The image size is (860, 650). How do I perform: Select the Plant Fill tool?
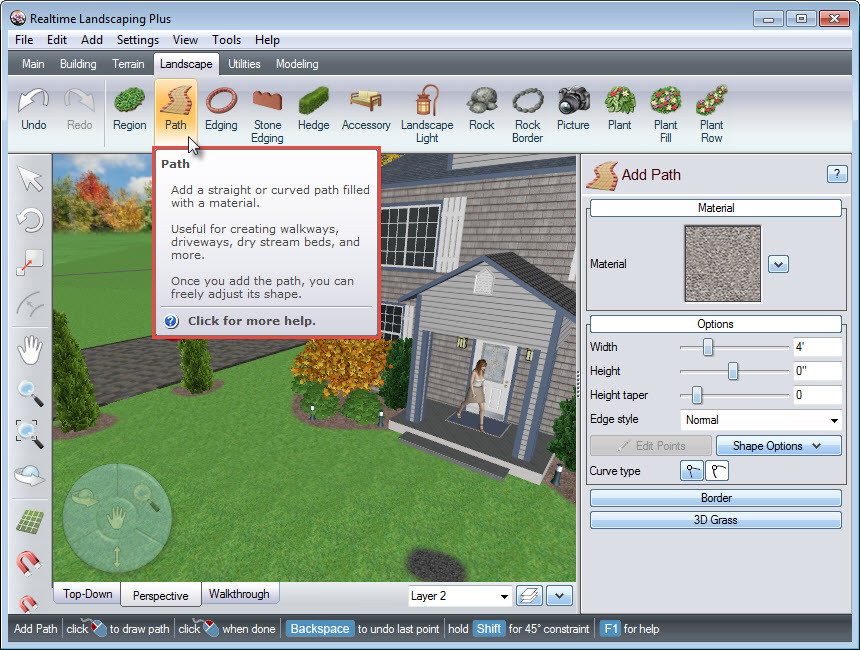(665, 115)
